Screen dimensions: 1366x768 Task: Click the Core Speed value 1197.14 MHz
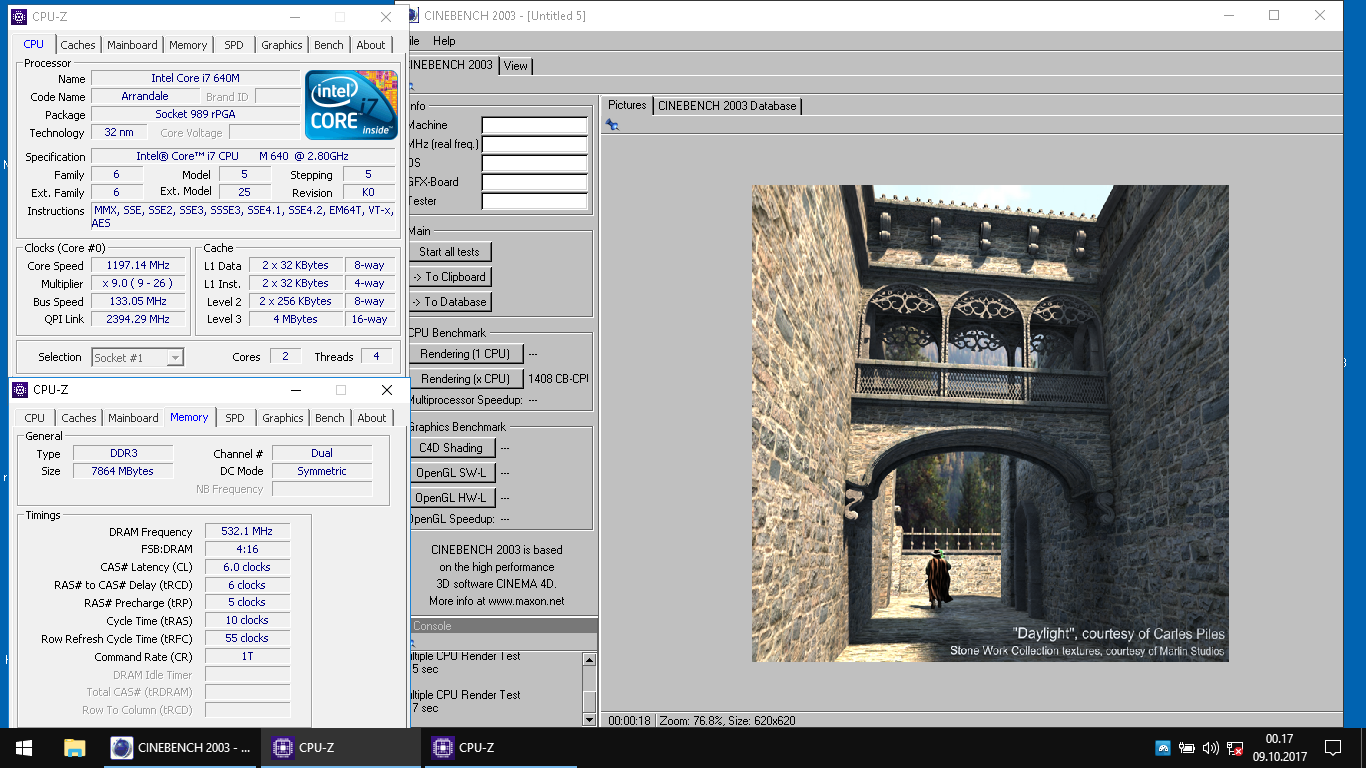(139, 265)
